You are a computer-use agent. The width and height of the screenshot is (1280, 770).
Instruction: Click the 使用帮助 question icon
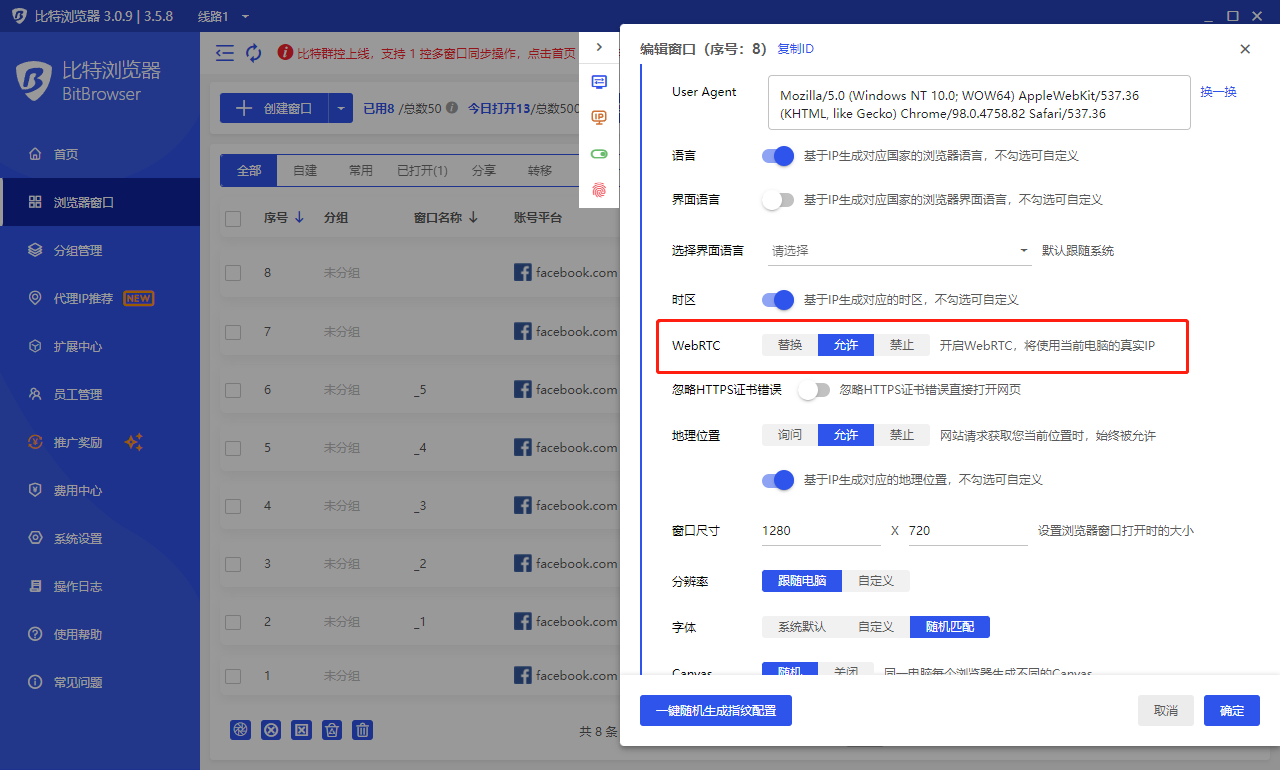(35, 634)
